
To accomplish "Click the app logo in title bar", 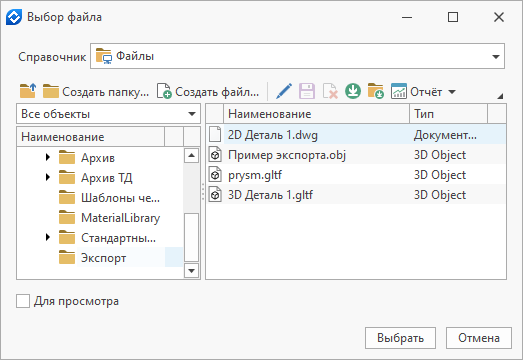I will click(x=14, y=17).
